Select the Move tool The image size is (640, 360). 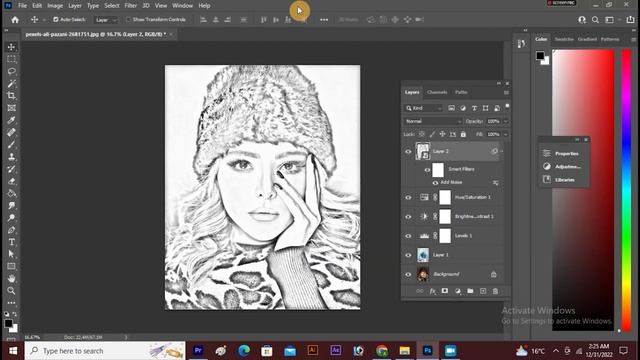(11, 47)
